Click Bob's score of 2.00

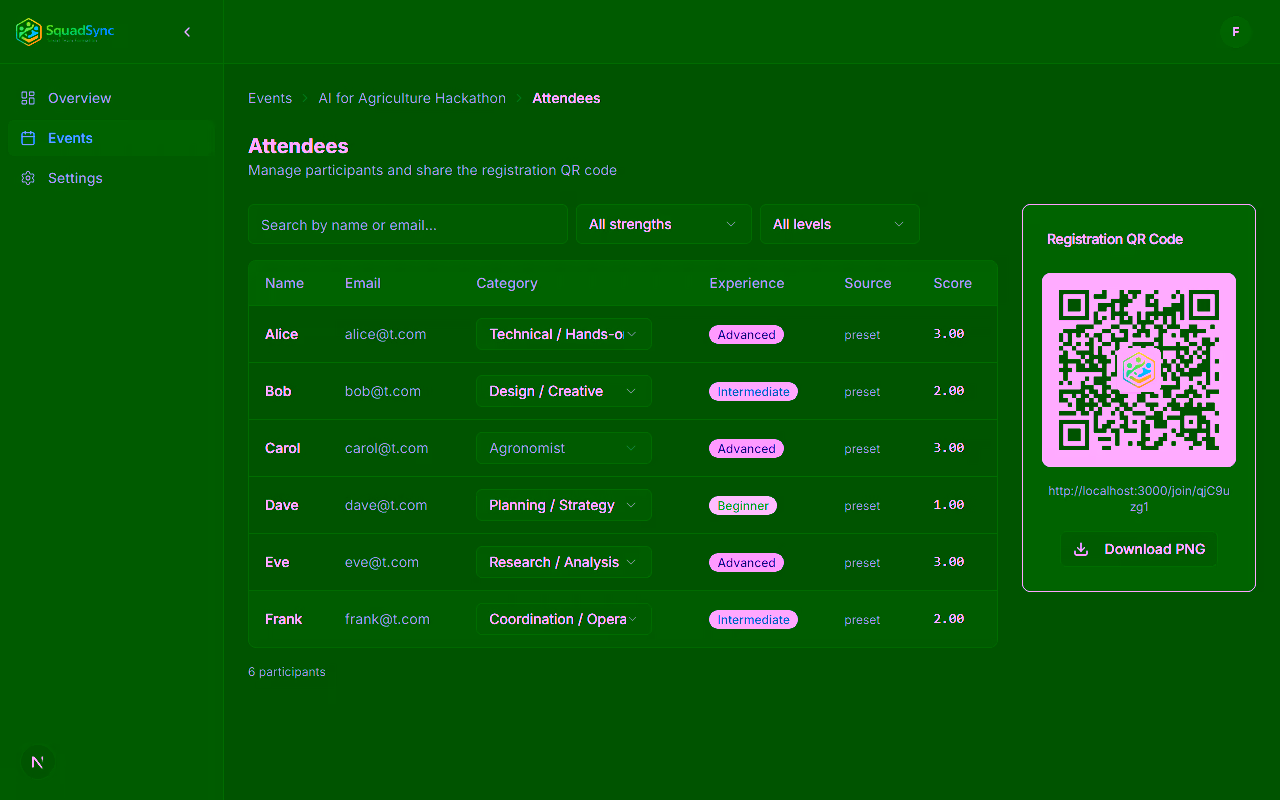tap(949, 391)
